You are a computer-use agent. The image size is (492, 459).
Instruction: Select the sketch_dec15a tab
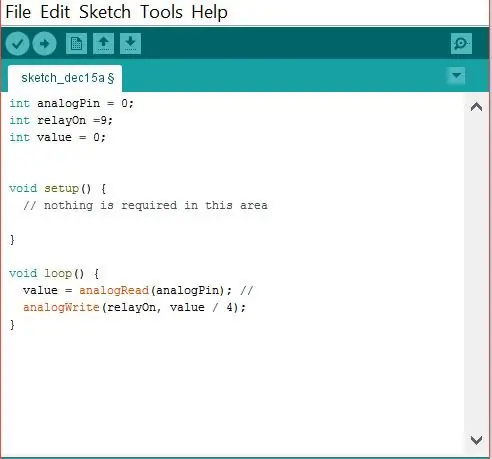tap(65, 79)
